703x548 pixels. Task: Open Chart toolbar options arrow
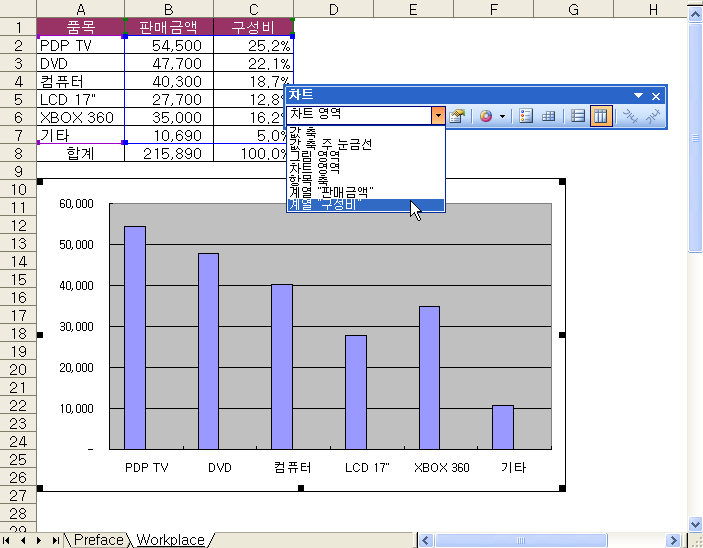point(638,96)
